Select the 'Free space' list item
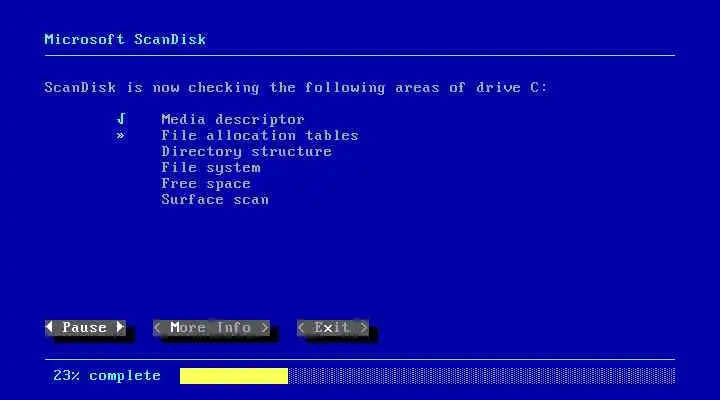The image size is (720, 400). click(x=206, y=184)
